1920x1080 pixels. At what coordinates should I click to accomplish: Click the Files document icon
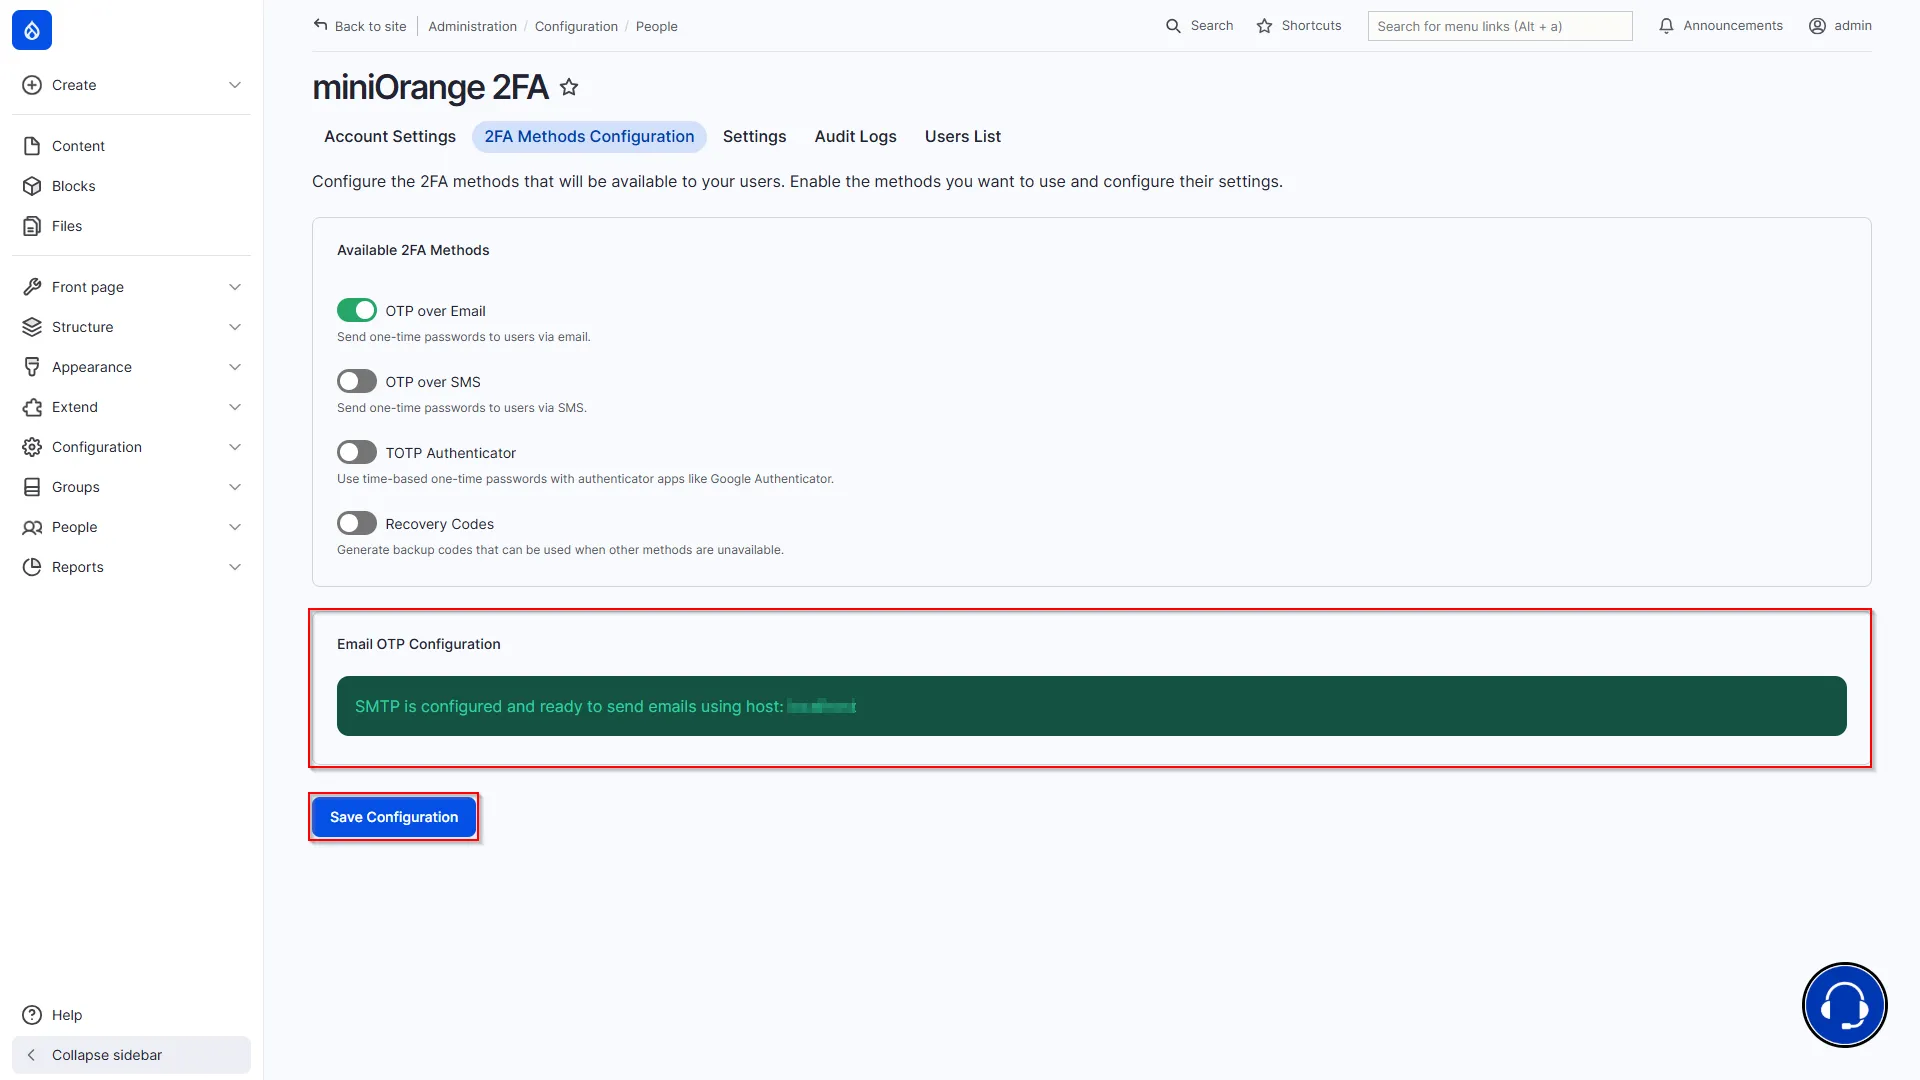pos(32,226)
